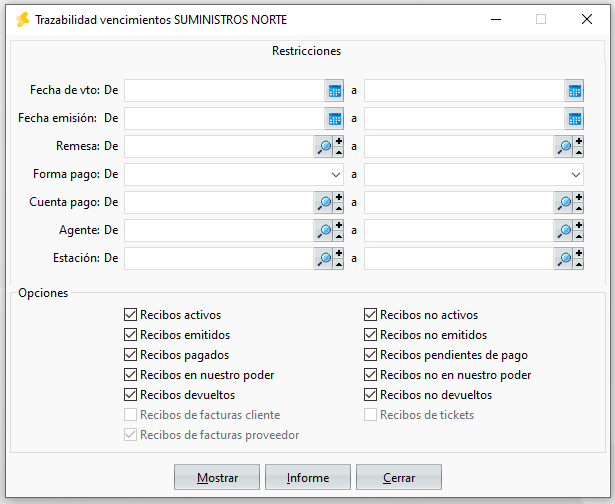Search Remesa starting value with magnifier icon
Image resolution: width=615 pixels, height=504 pixels.
(324, 147)
